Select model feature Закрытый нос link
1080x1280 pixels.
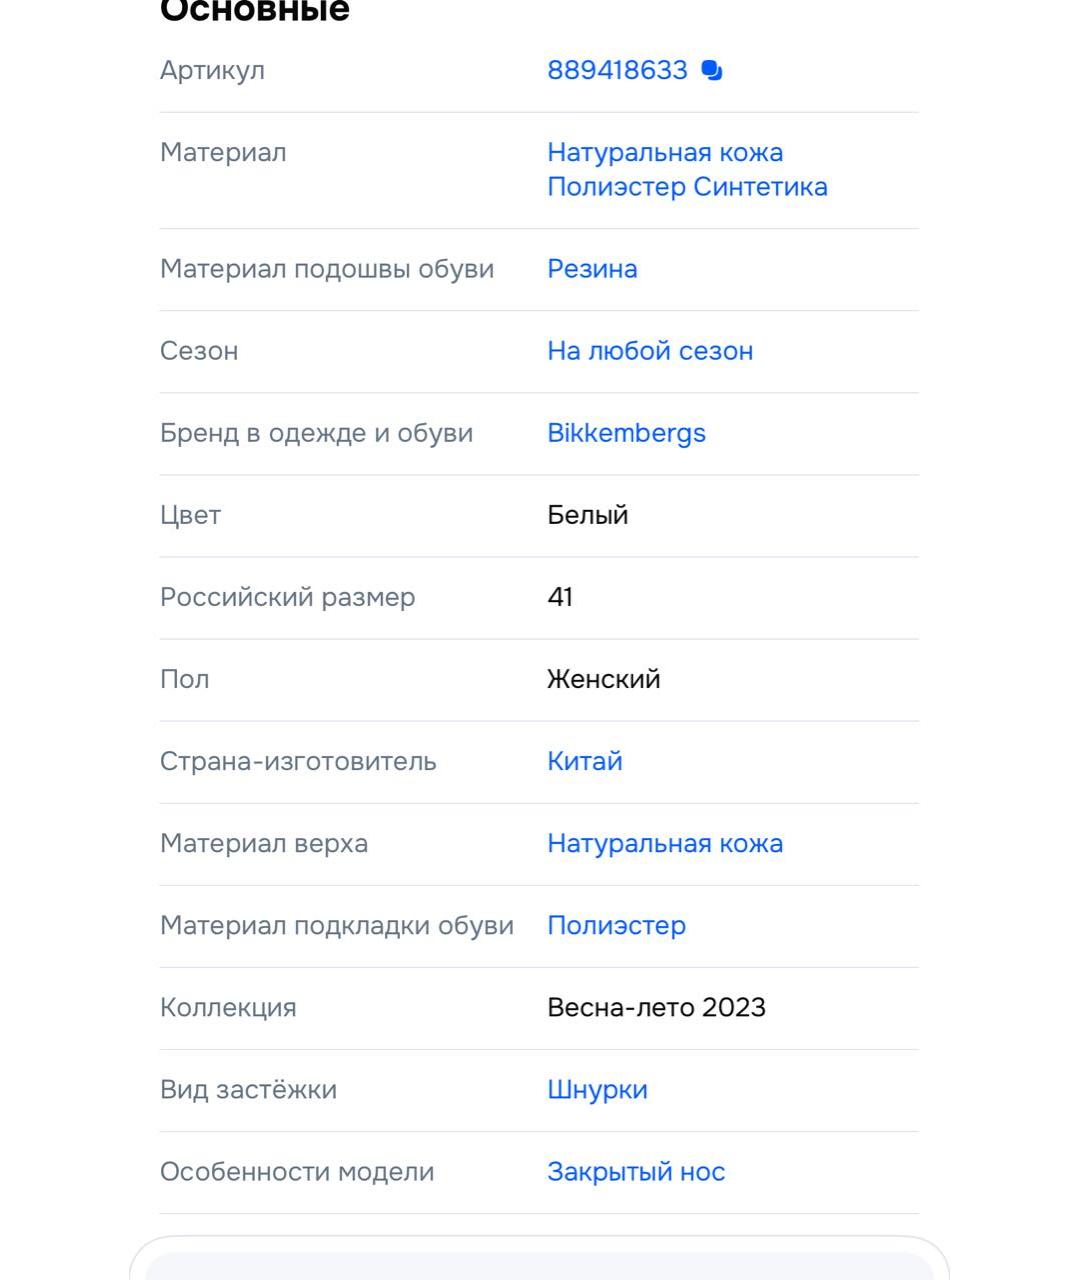tap(635, 1171)
